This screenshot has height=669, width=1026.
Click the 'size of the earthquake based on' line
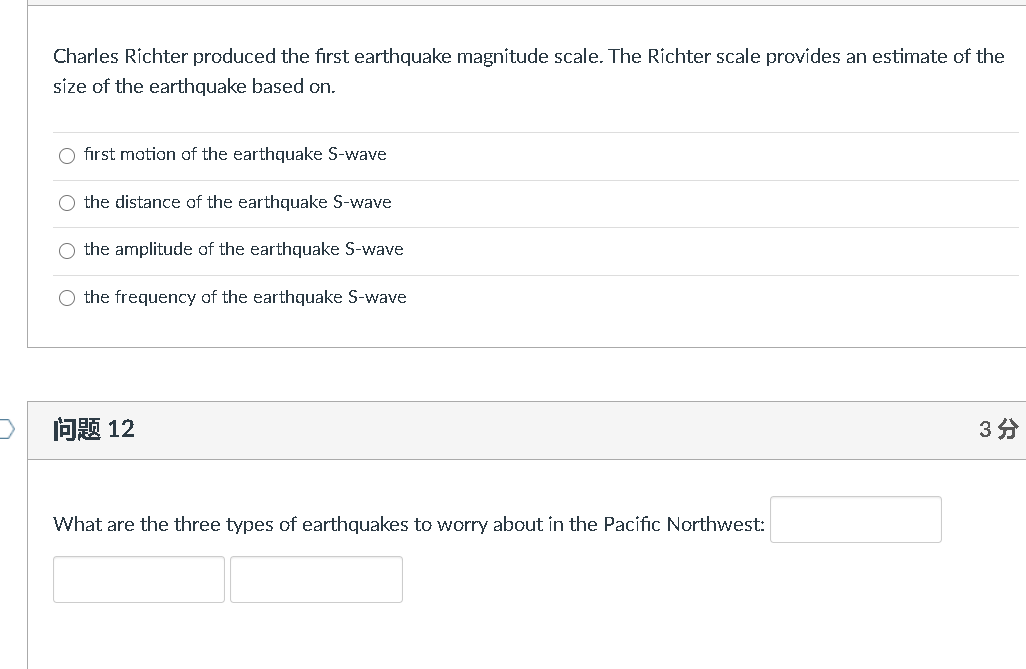pos(194,86)
